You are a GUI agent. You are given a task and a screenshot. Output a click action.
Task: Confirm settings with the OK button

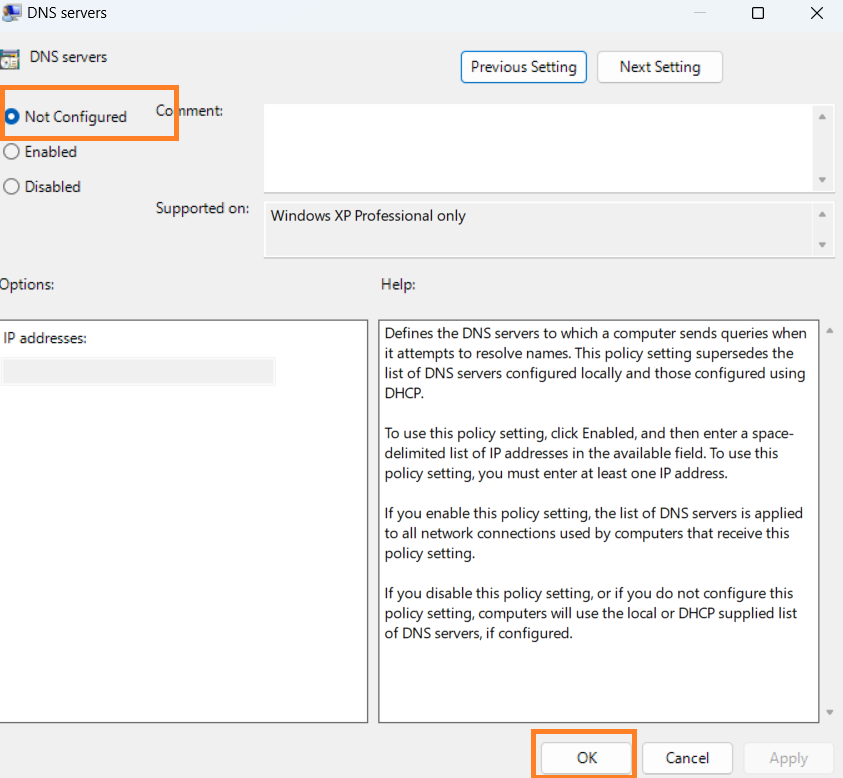coord(587,757)
